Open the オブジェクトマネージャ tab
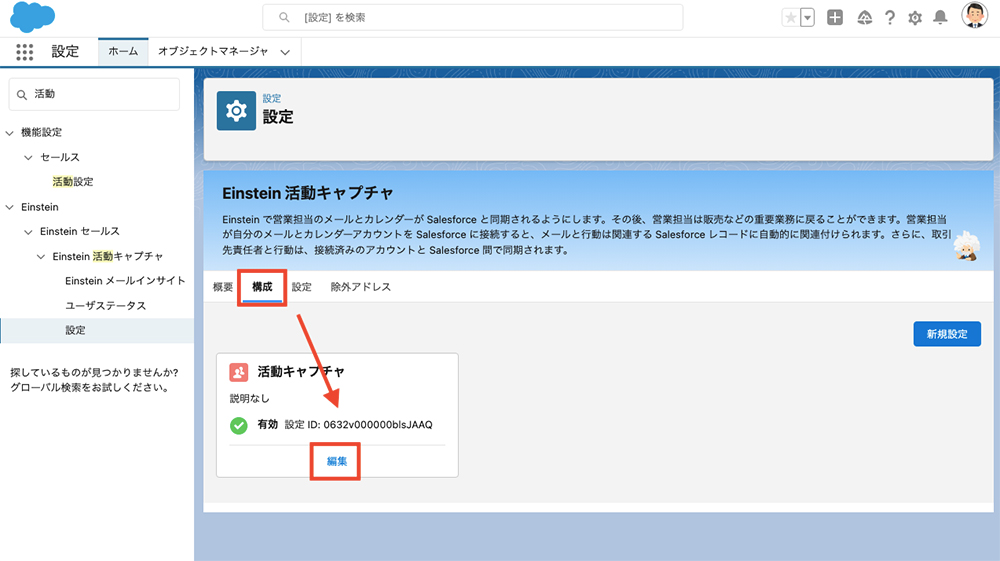The image size is (1000, 561). pyautogui.click(x=213, y=52)
